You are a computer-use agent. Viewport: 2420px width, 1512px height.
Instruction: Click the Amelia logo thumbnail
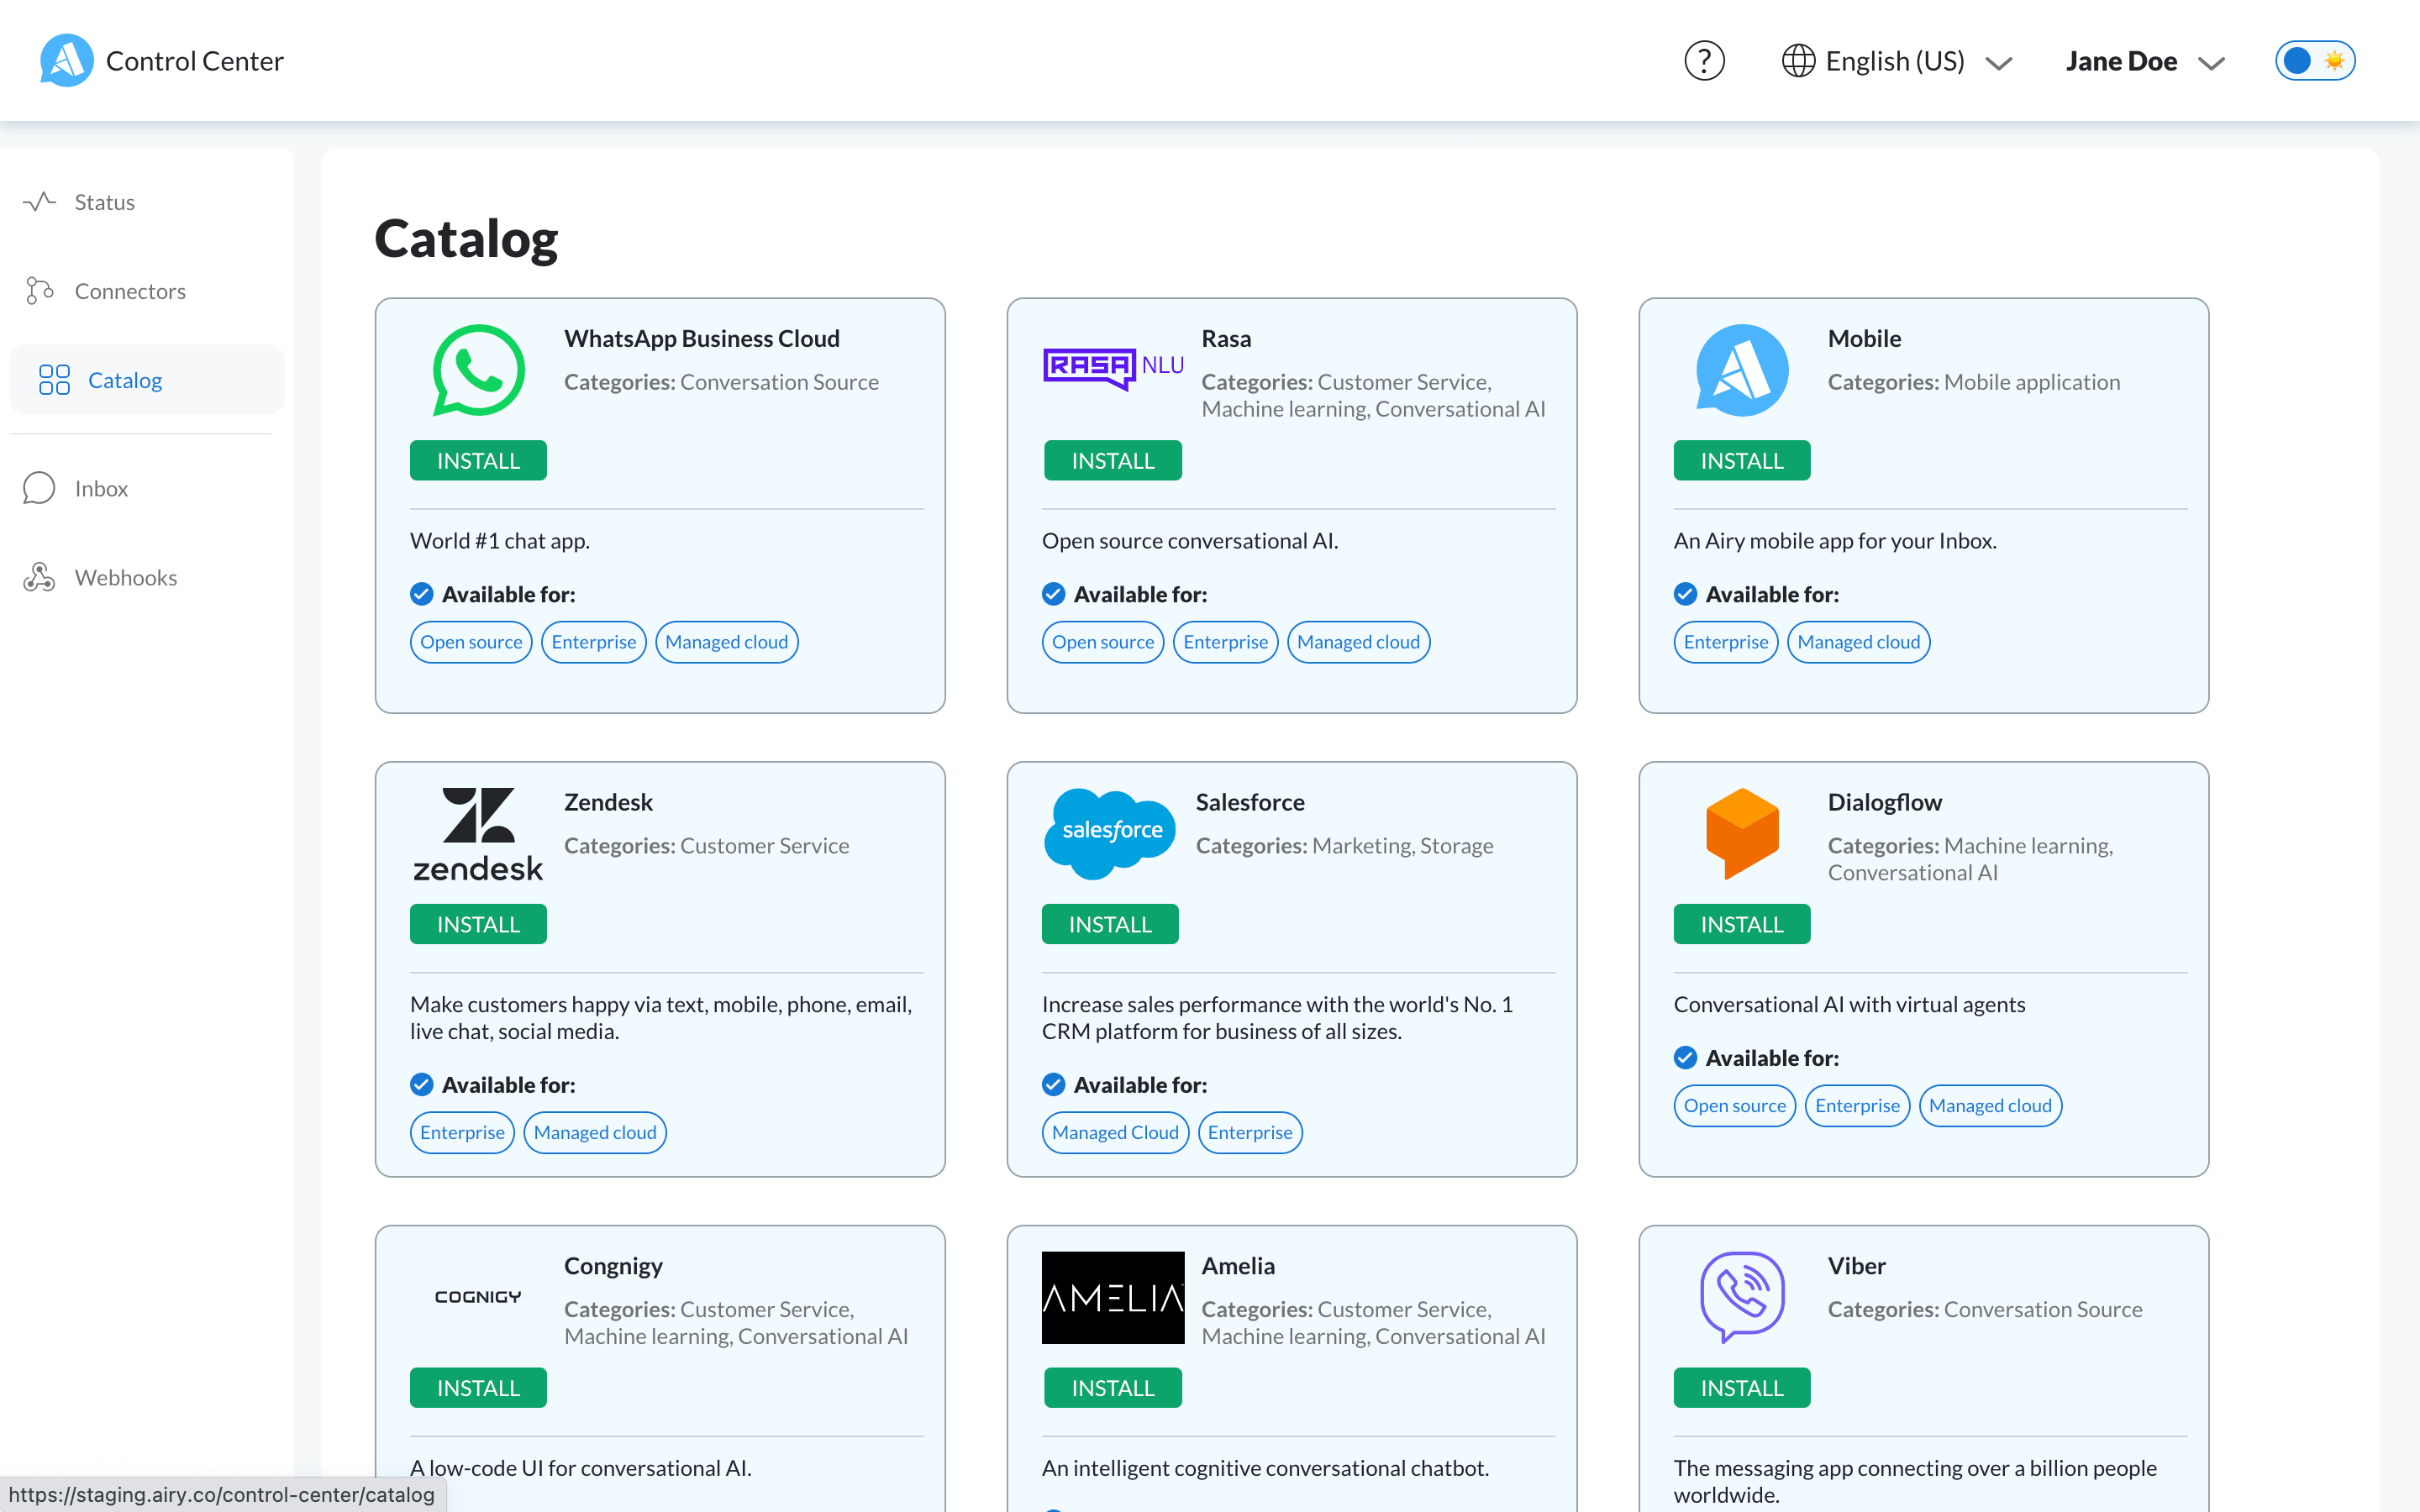[1112, 1297]
